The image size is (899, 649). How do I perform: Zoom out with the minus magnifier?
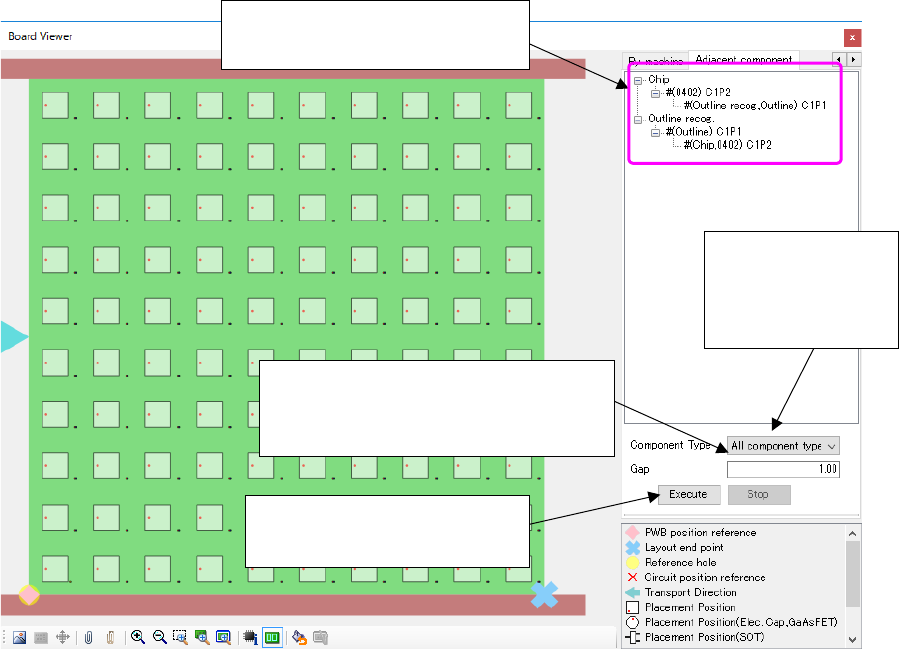159,637
